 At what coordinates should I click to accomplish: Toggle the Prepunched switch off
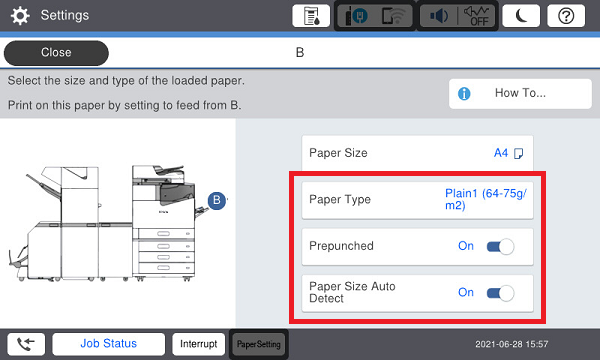coord(500,246)
